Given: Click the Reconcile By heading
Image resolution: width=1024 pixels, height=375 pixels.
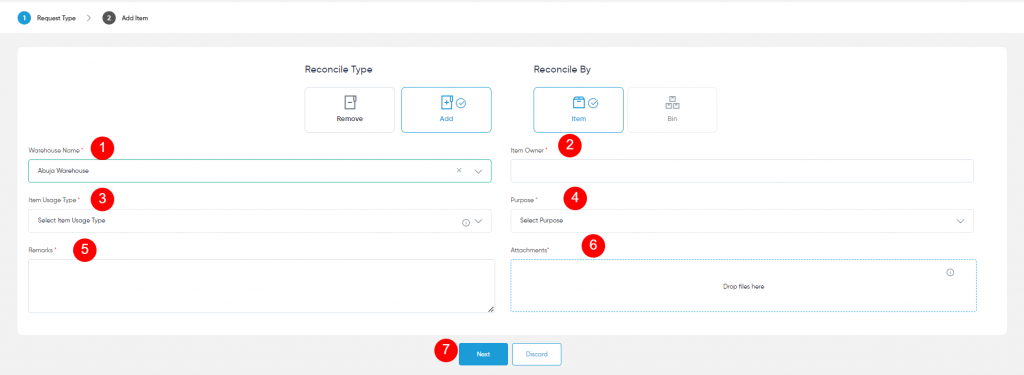Looking at the screenshot, I should (x=562, y=69).
